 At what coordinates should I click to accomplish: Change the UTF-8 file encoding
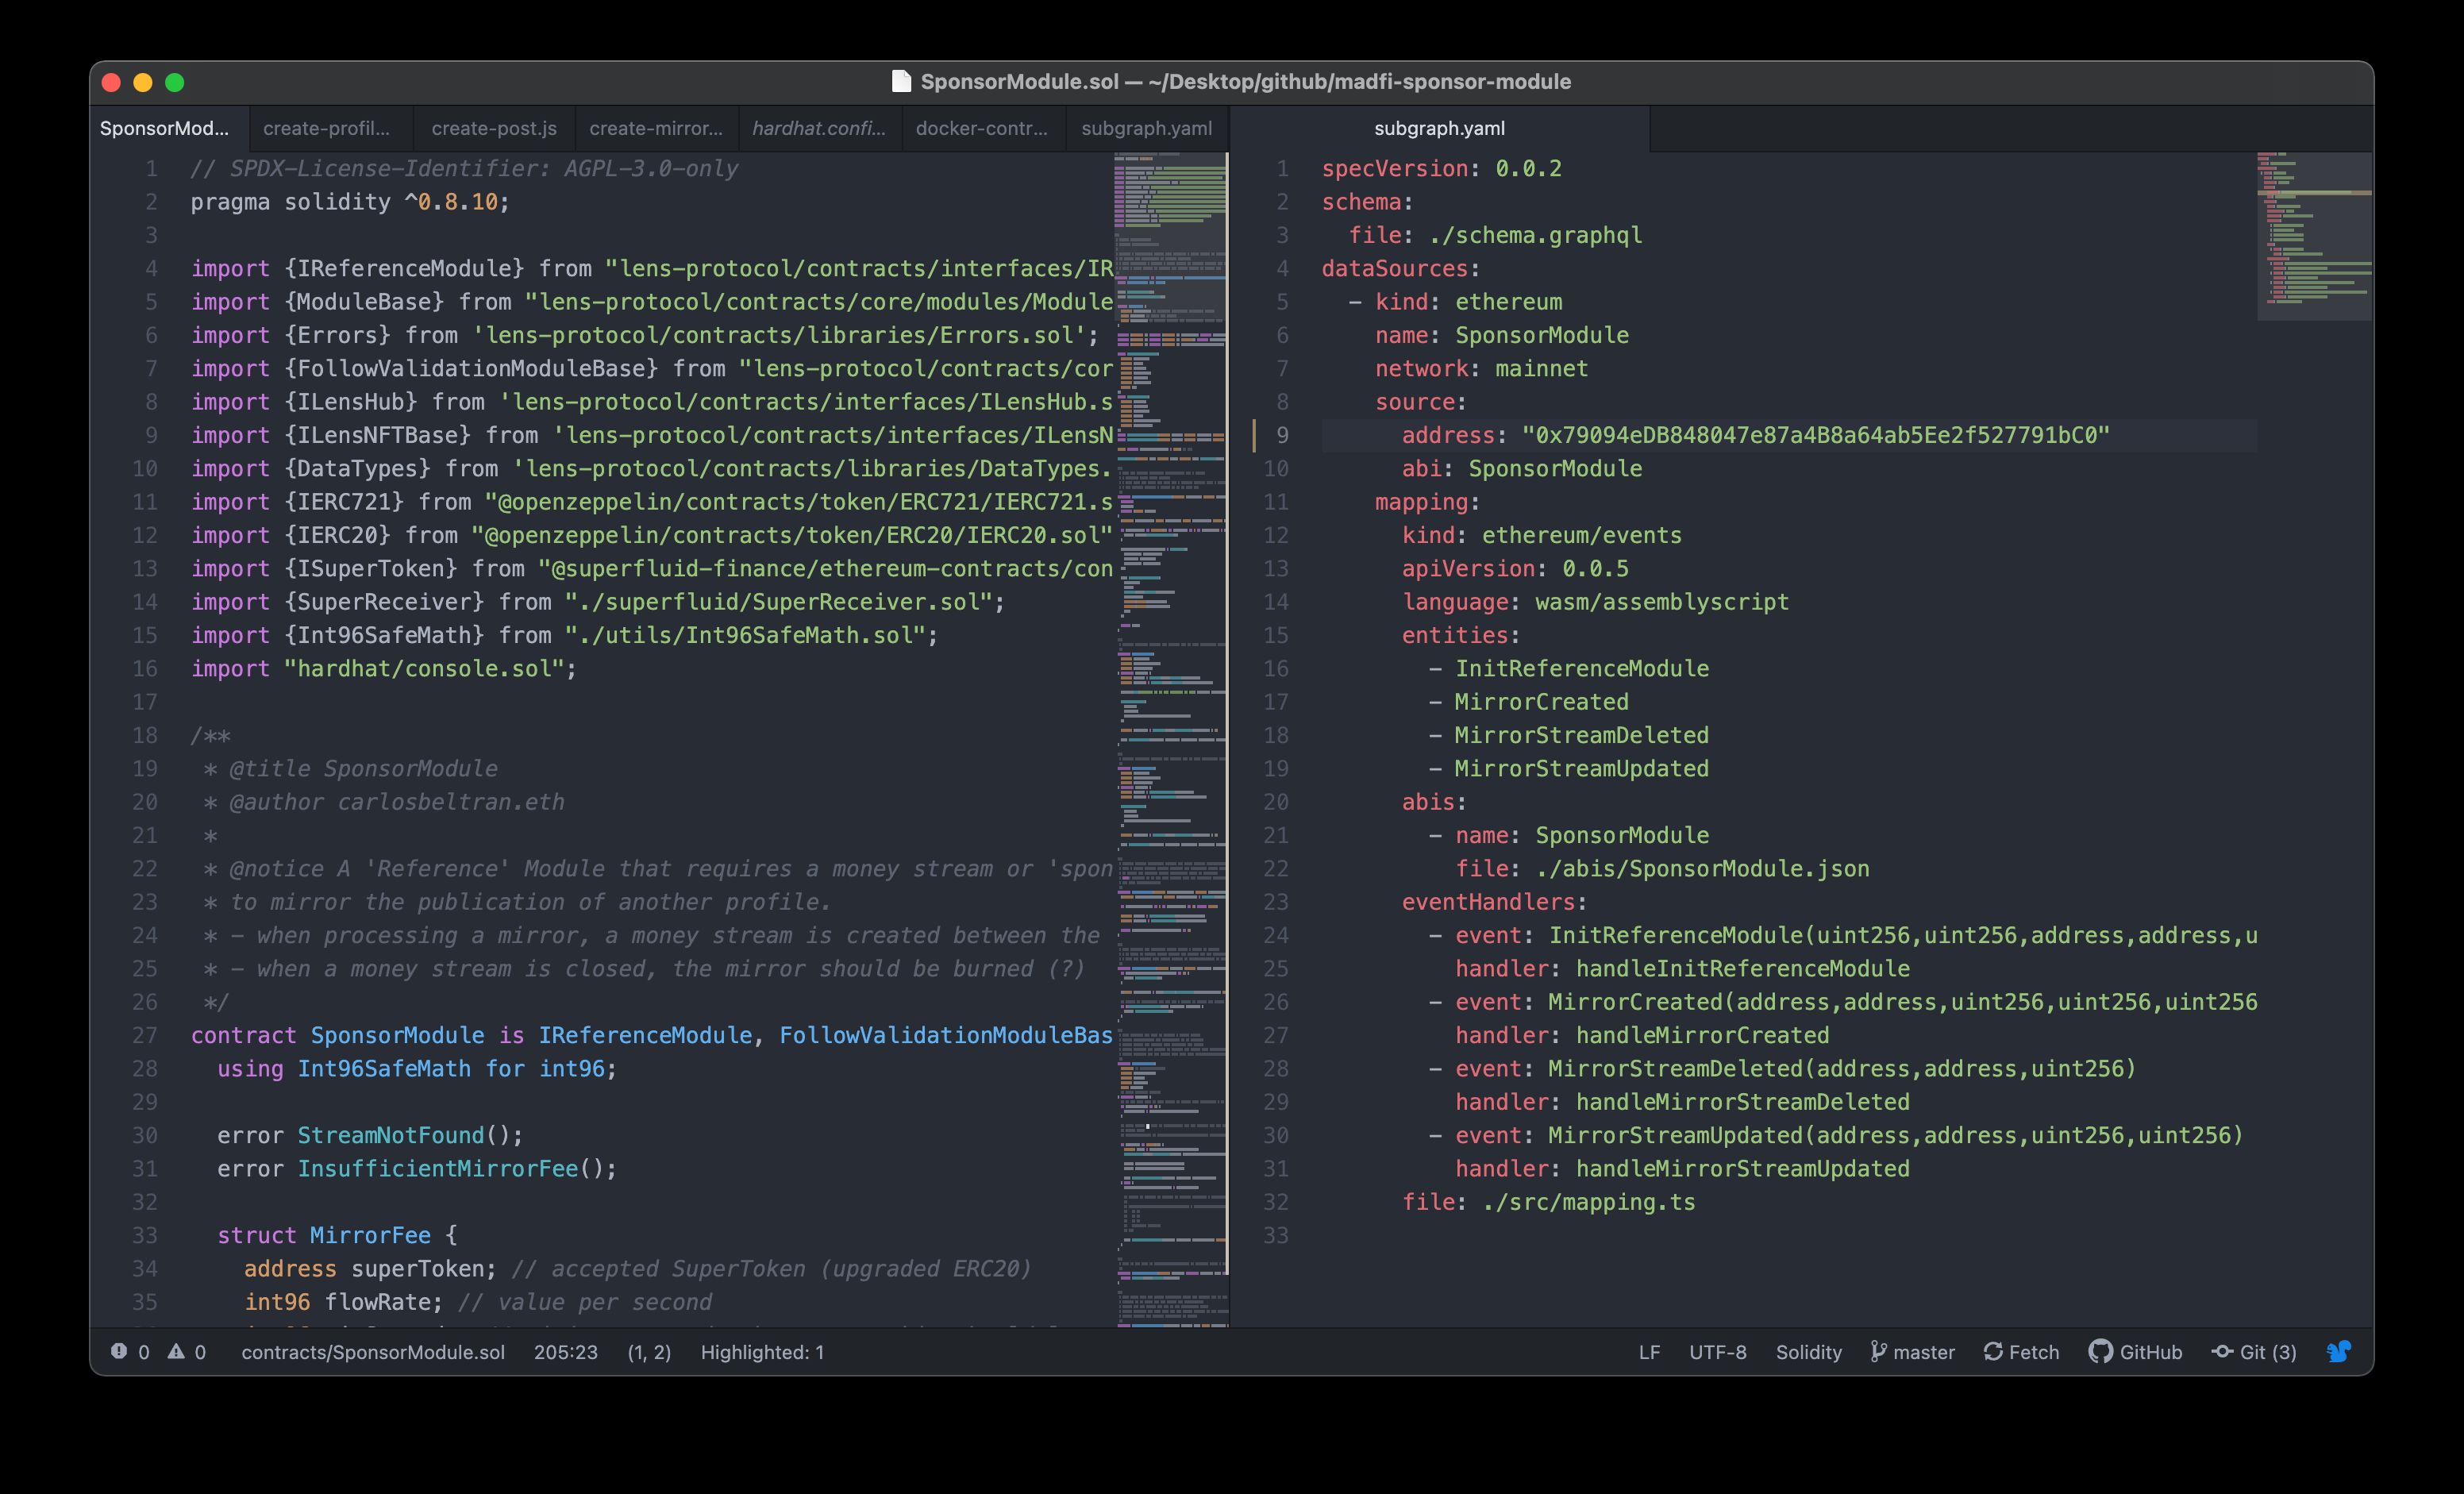1718,1352
